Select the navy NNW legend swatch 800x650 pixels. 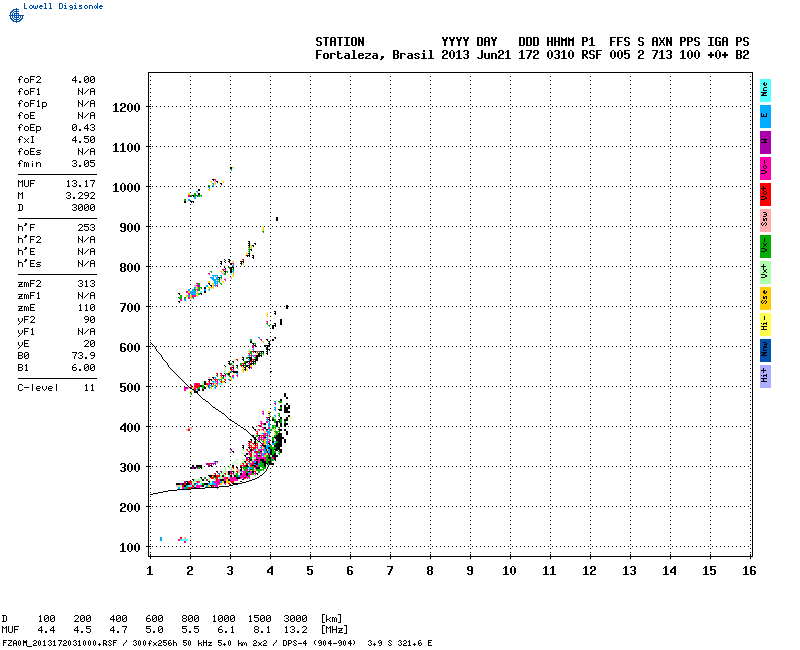(765, 351)
